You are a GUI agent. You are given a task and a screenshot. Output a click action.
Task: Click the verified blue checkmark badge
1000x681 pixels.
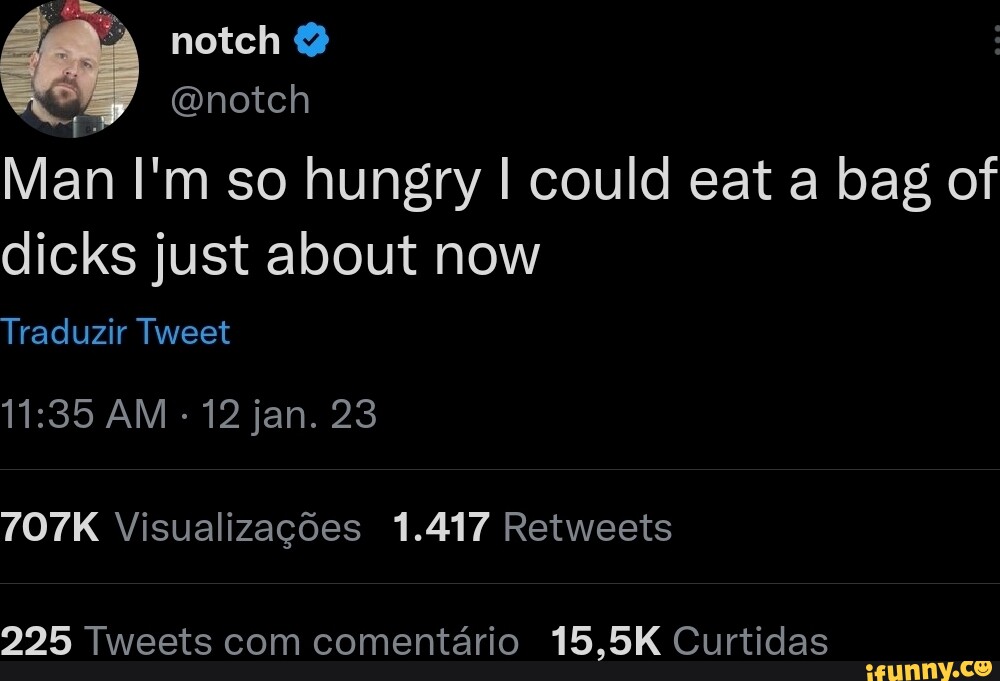click(311, 38)
